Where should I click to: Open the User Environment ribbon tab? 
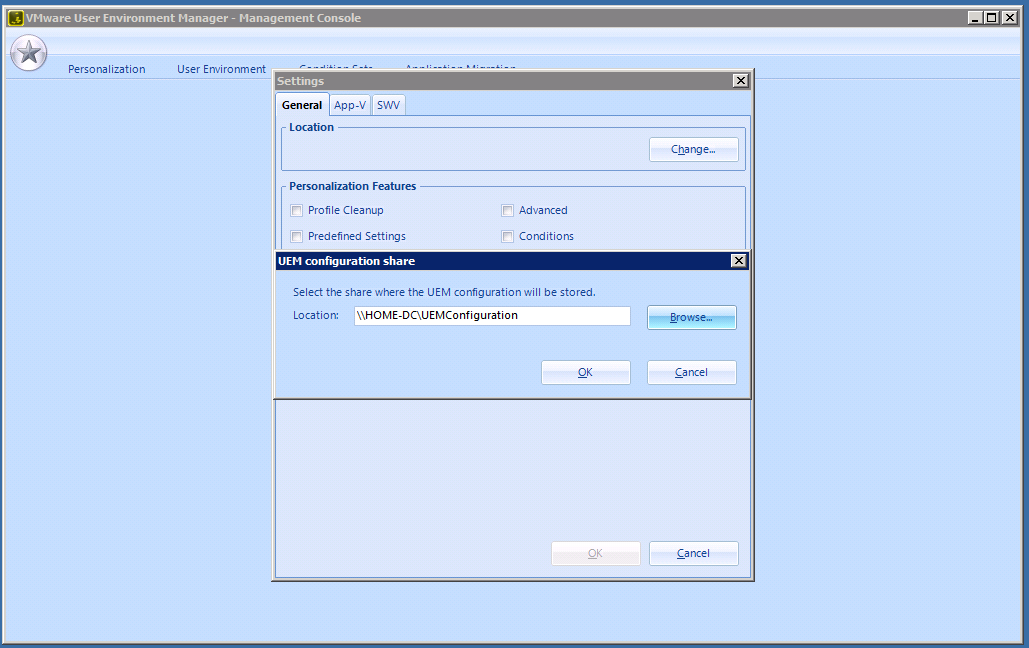coord(221,69)
